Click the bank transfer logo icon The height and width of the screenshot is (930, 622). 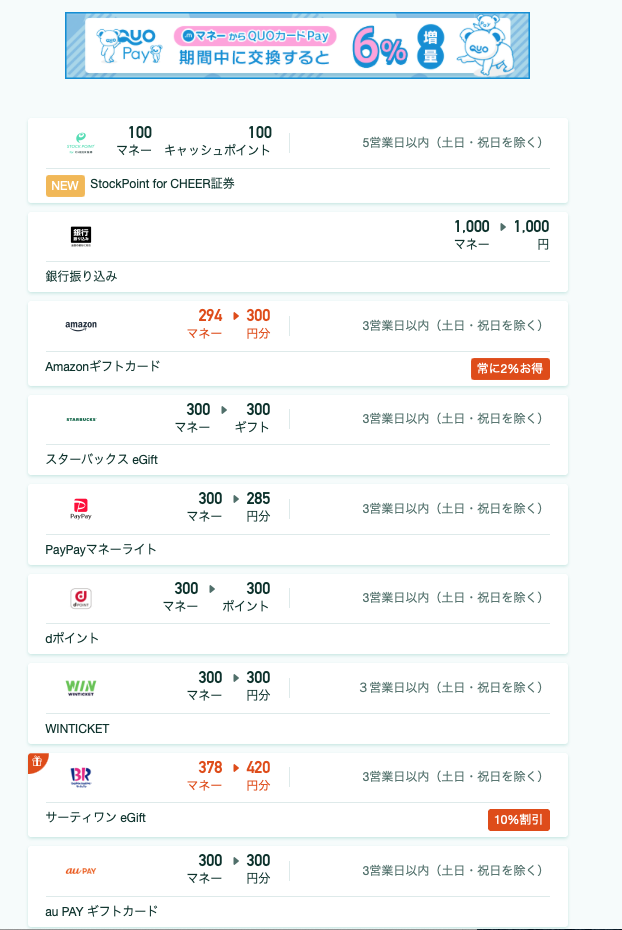[81, 236]
